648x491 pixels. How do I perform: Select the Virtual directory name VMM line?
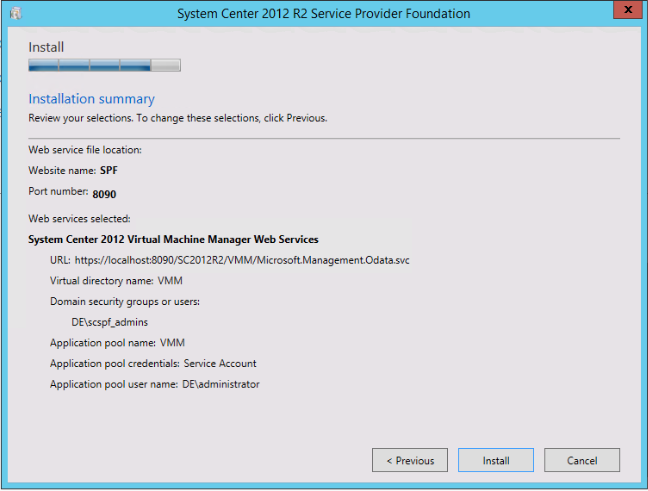point(116,281)
